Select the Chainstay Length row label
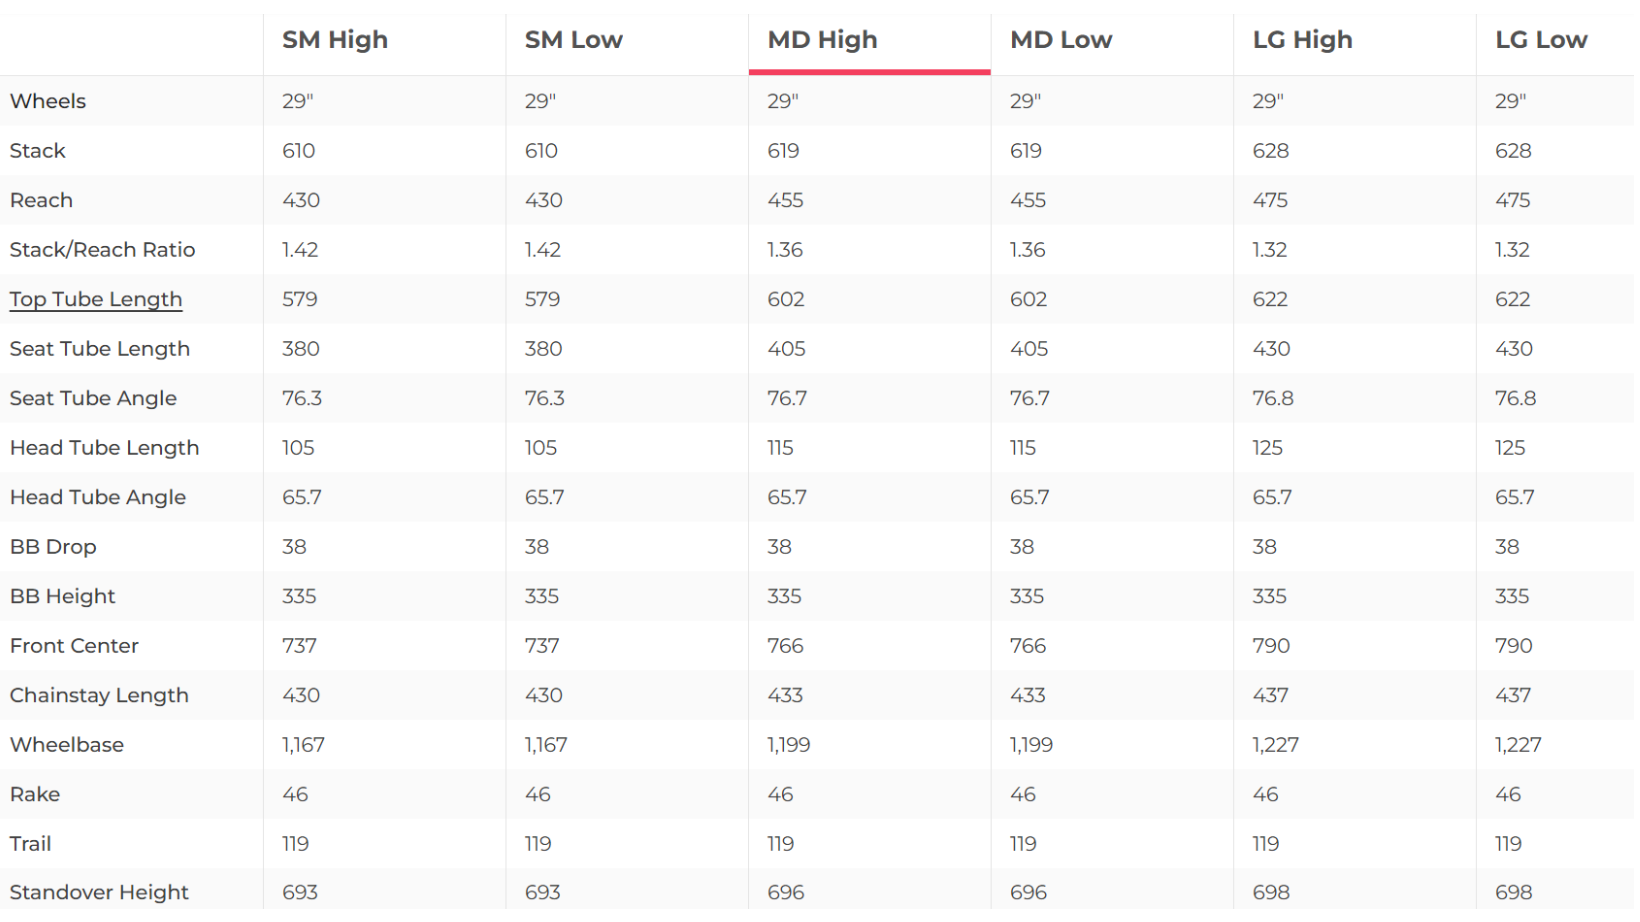 coord(99,695)
